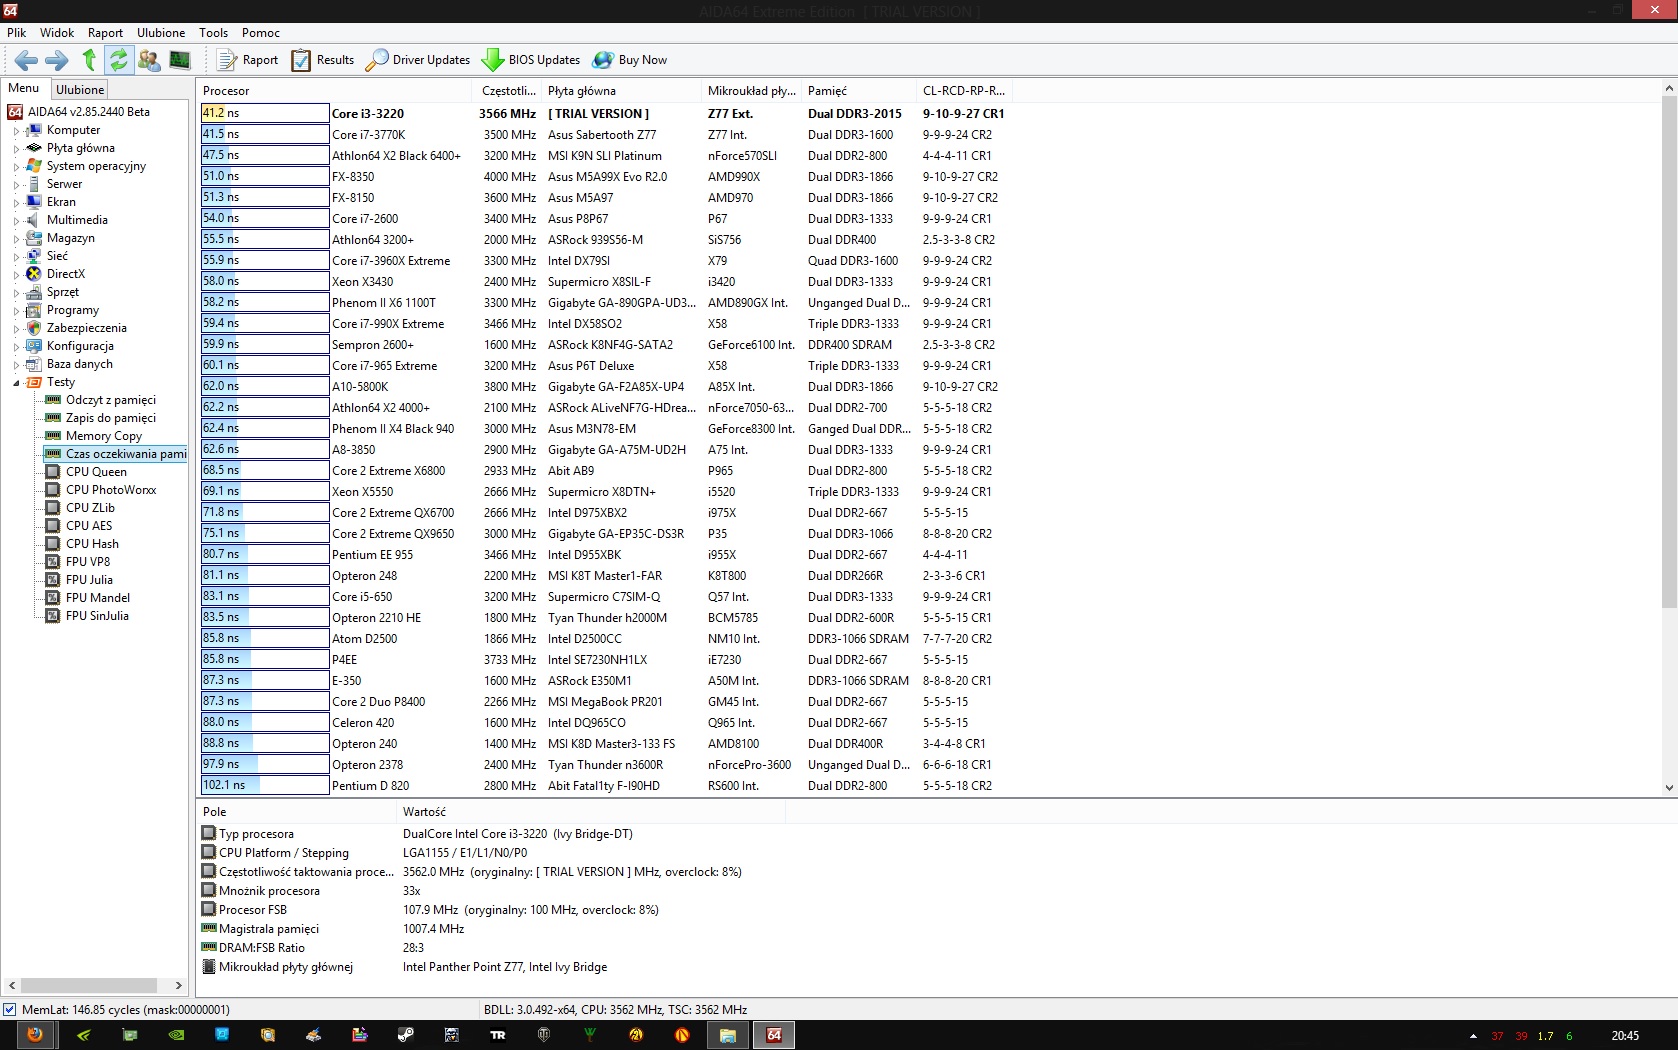Expand the Komputer tree node
1678x1050 pixels.
[x=16, y=131]
